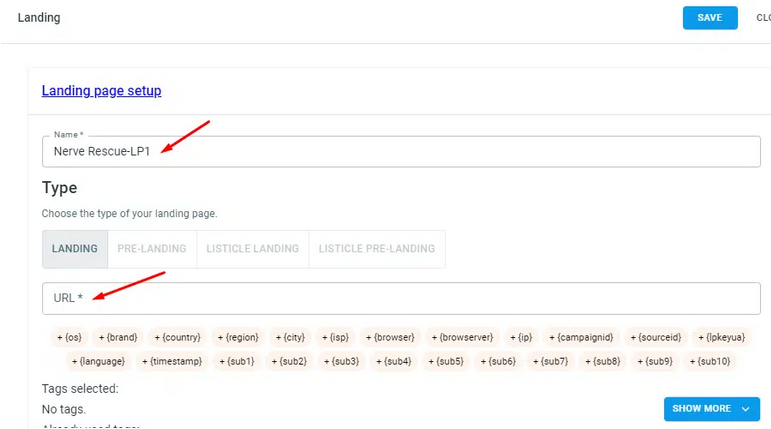Add the {sub2} tag
The height and width of the screenshot is (429, 771).
289,362
